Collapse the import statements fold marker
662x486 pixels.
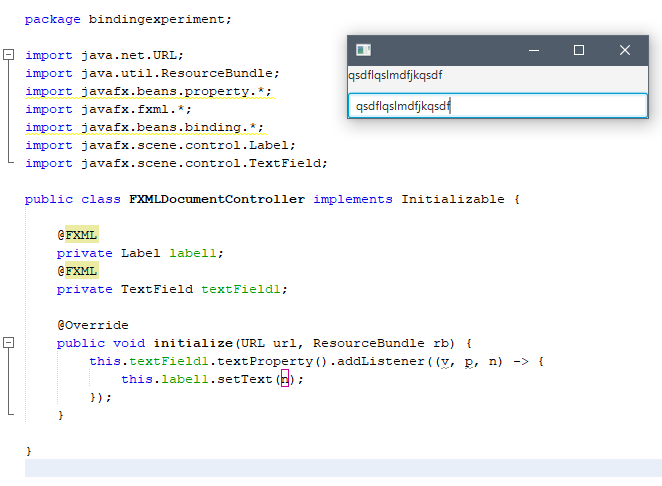[9, 55]
